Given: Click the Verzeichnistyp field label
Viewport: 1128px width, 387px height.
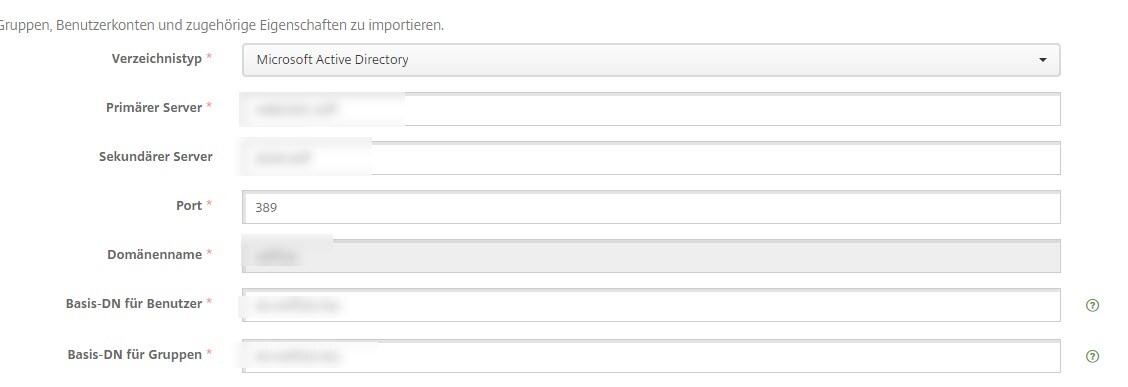Looking at the screenshot, I should [x=157, y=59].
